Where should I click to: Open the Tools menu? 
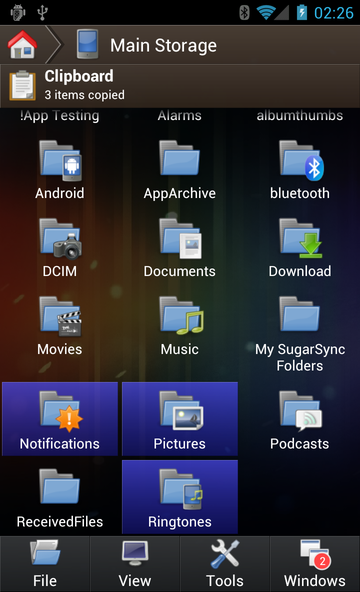[225, 564]
